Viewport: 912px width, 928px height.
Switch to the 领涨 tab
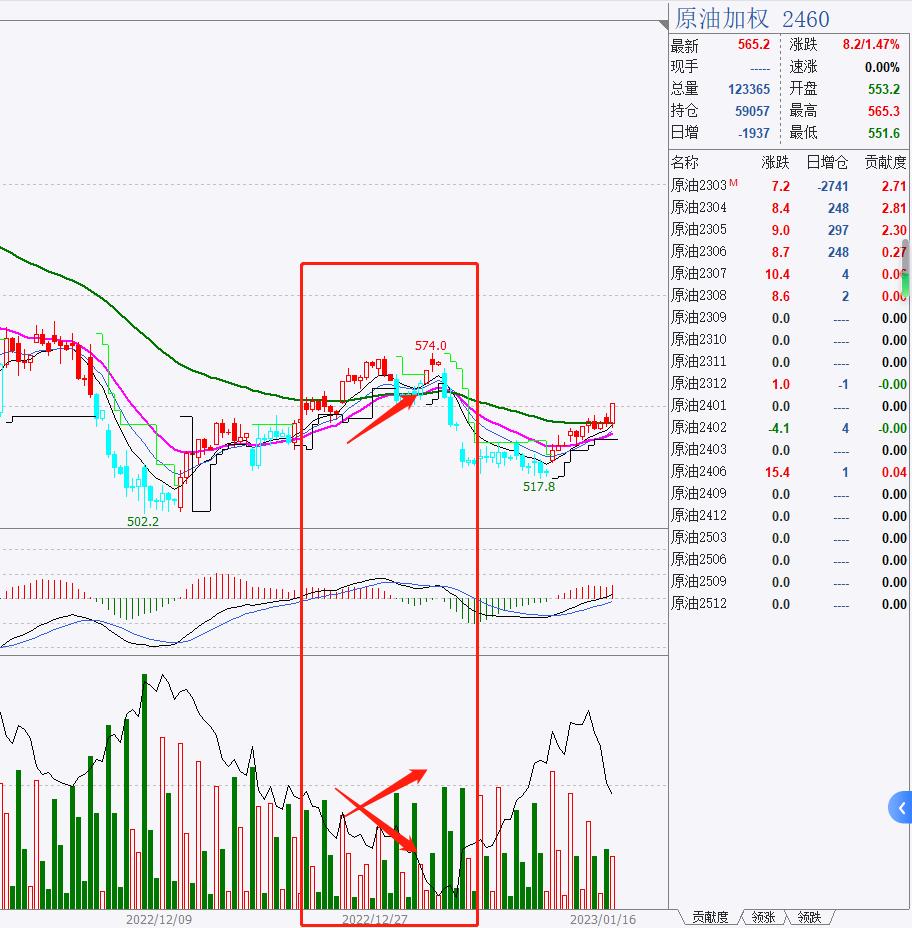point(763,917)
